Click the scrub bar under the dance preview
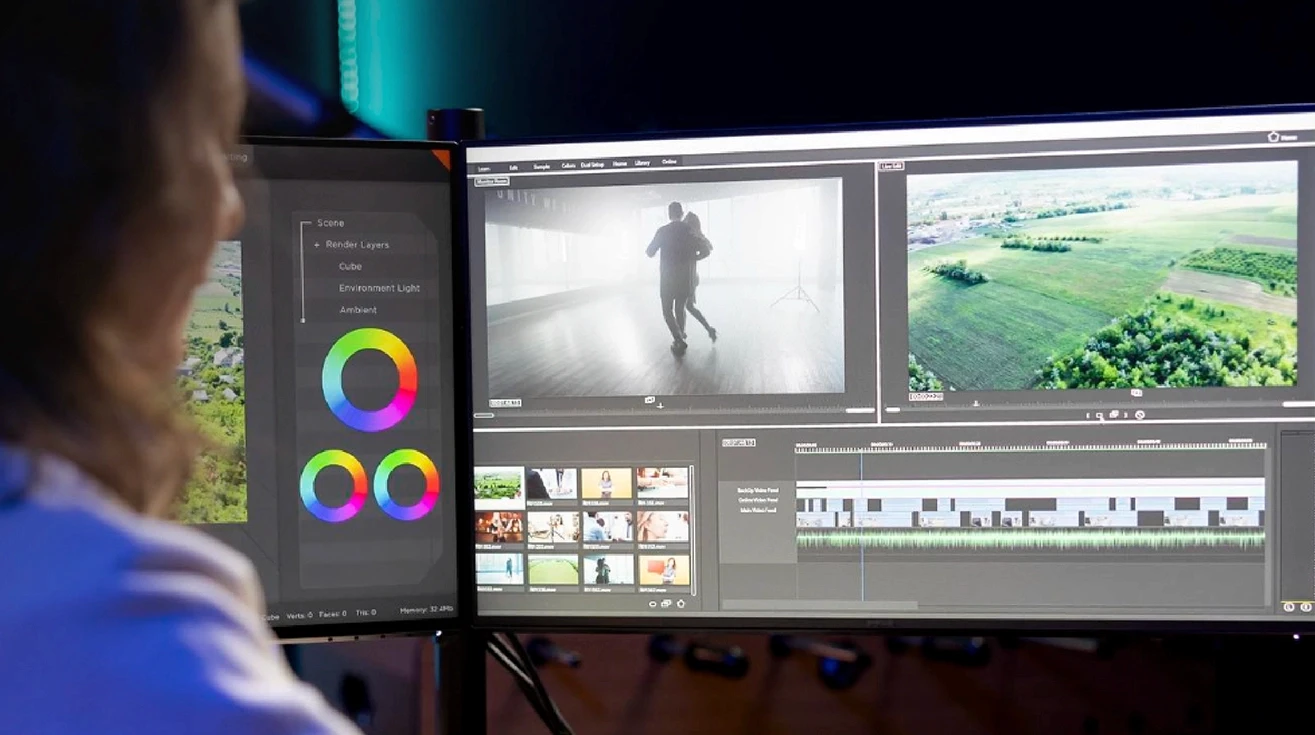The height and width of the screenshot is (735, 1315). click(x=674, y=412)
